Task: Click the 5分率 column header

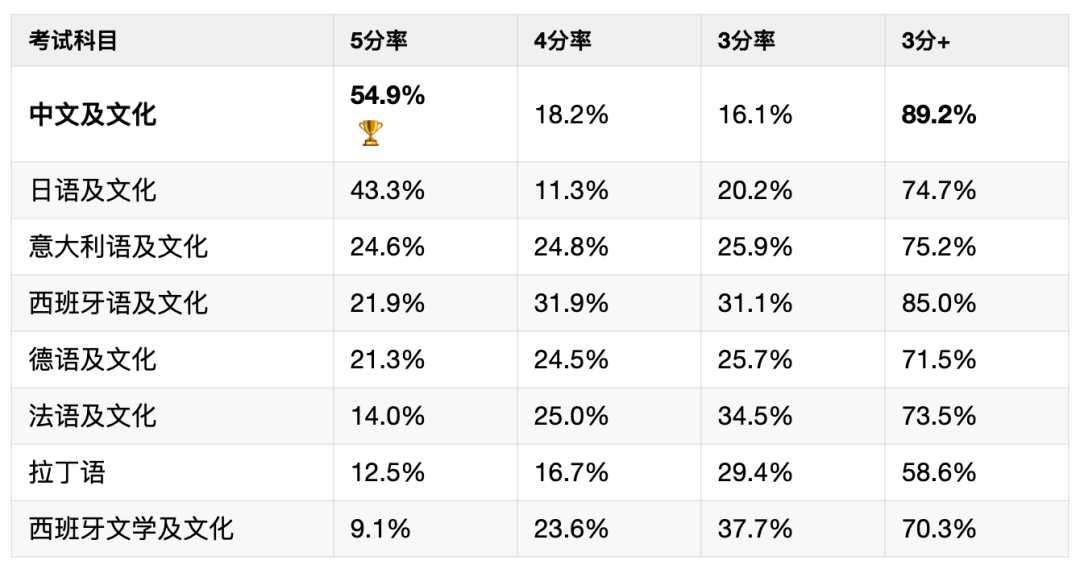Action: pyautogui.click(x=379, y=41)
